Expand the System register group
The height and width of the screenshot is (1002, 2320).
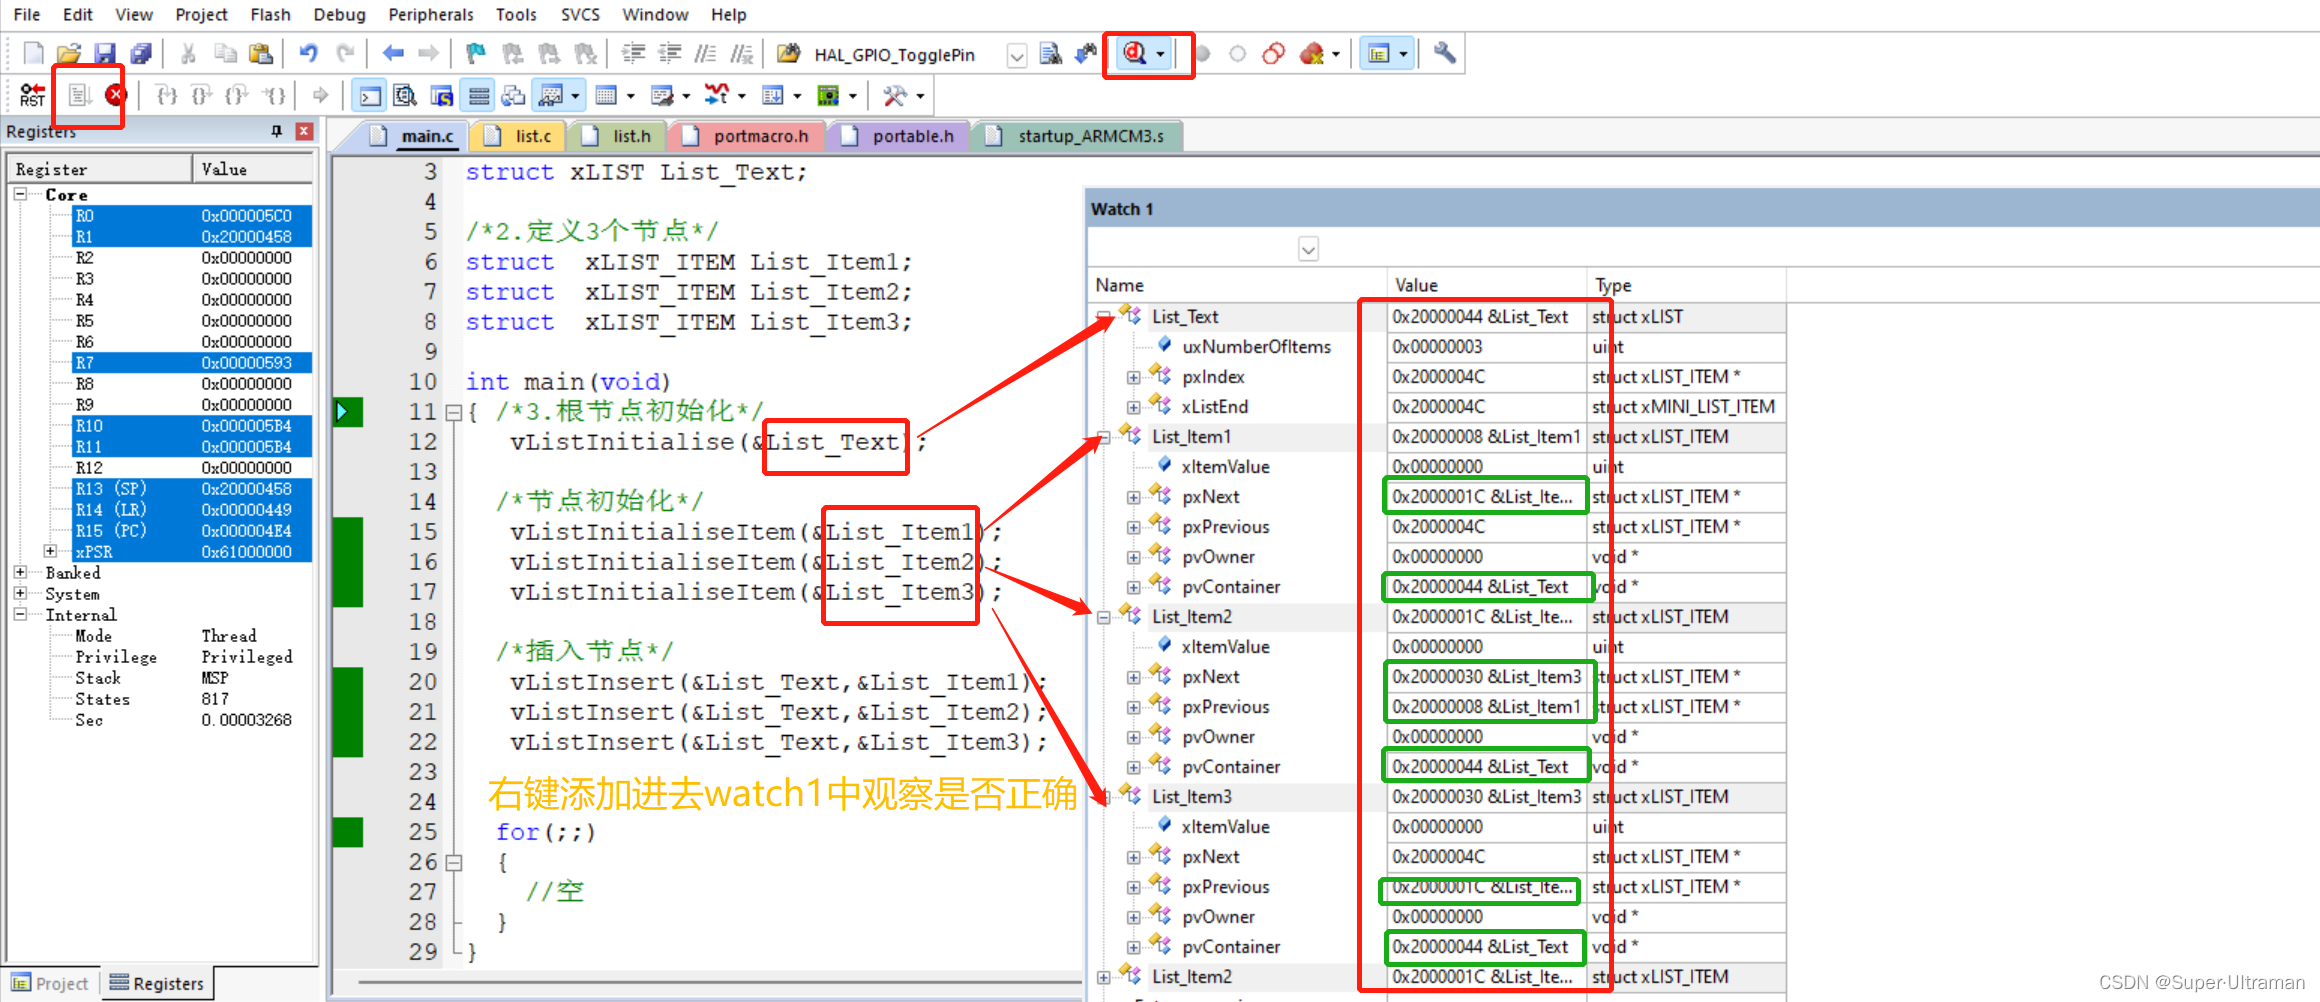pos(20,593)
